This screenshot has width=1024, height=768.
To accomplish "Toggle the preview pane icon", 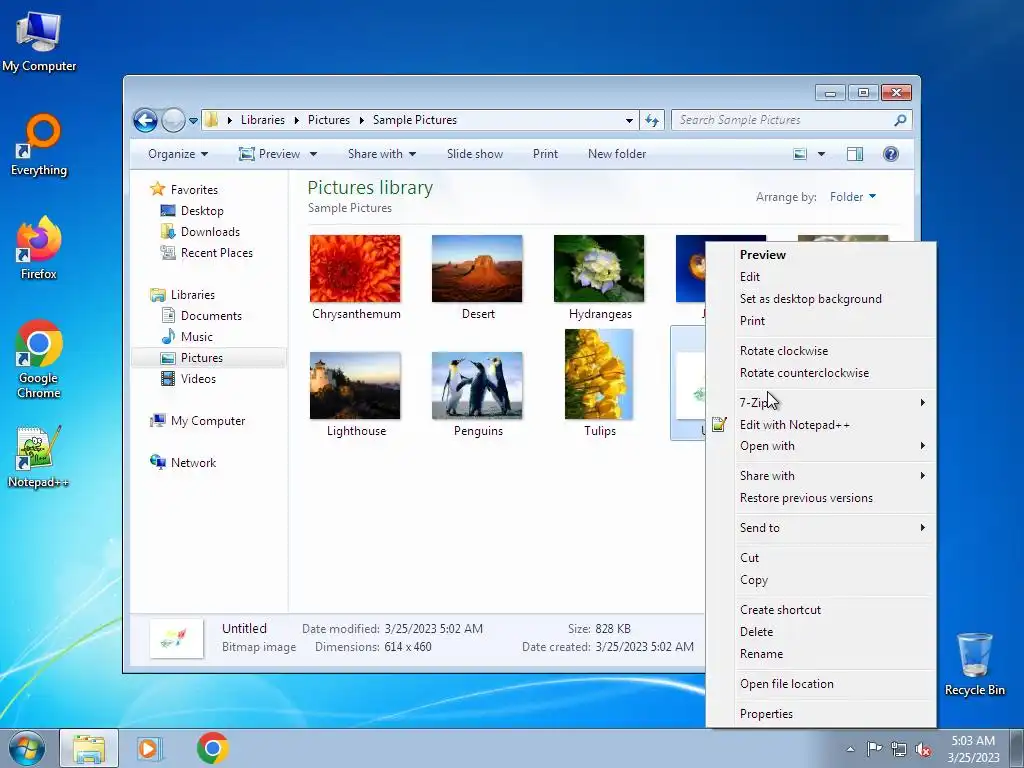I will click(855, 154).
